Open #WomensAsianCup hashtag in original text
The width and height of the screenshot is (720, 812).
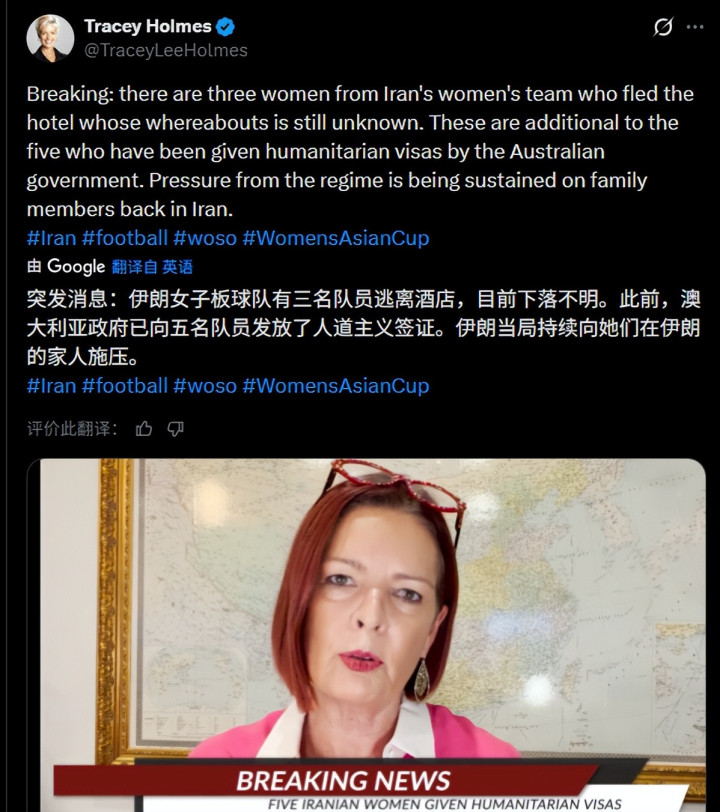pos(336,238)
